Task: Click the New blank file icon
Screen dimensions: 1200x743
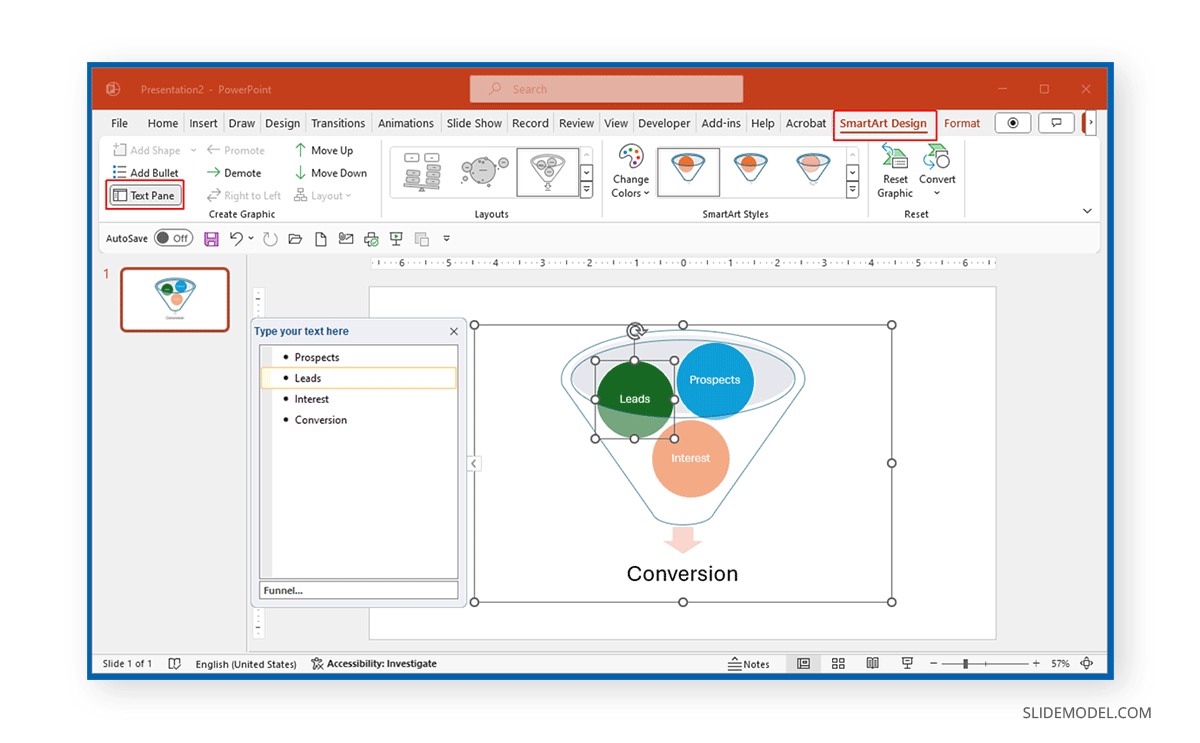Action: (x=321, y=239)
